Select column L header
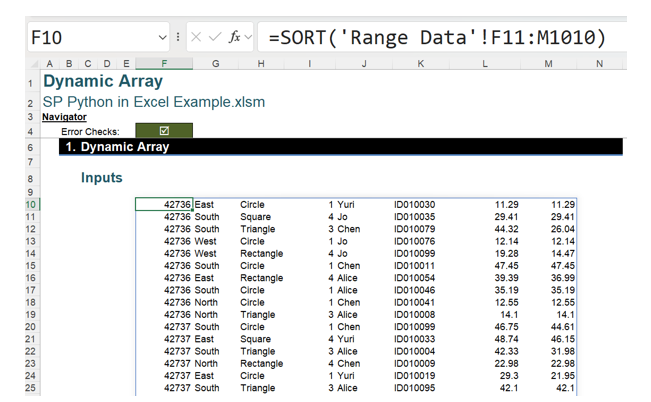Viewport: 651px width, 402px height. [486, 64]
